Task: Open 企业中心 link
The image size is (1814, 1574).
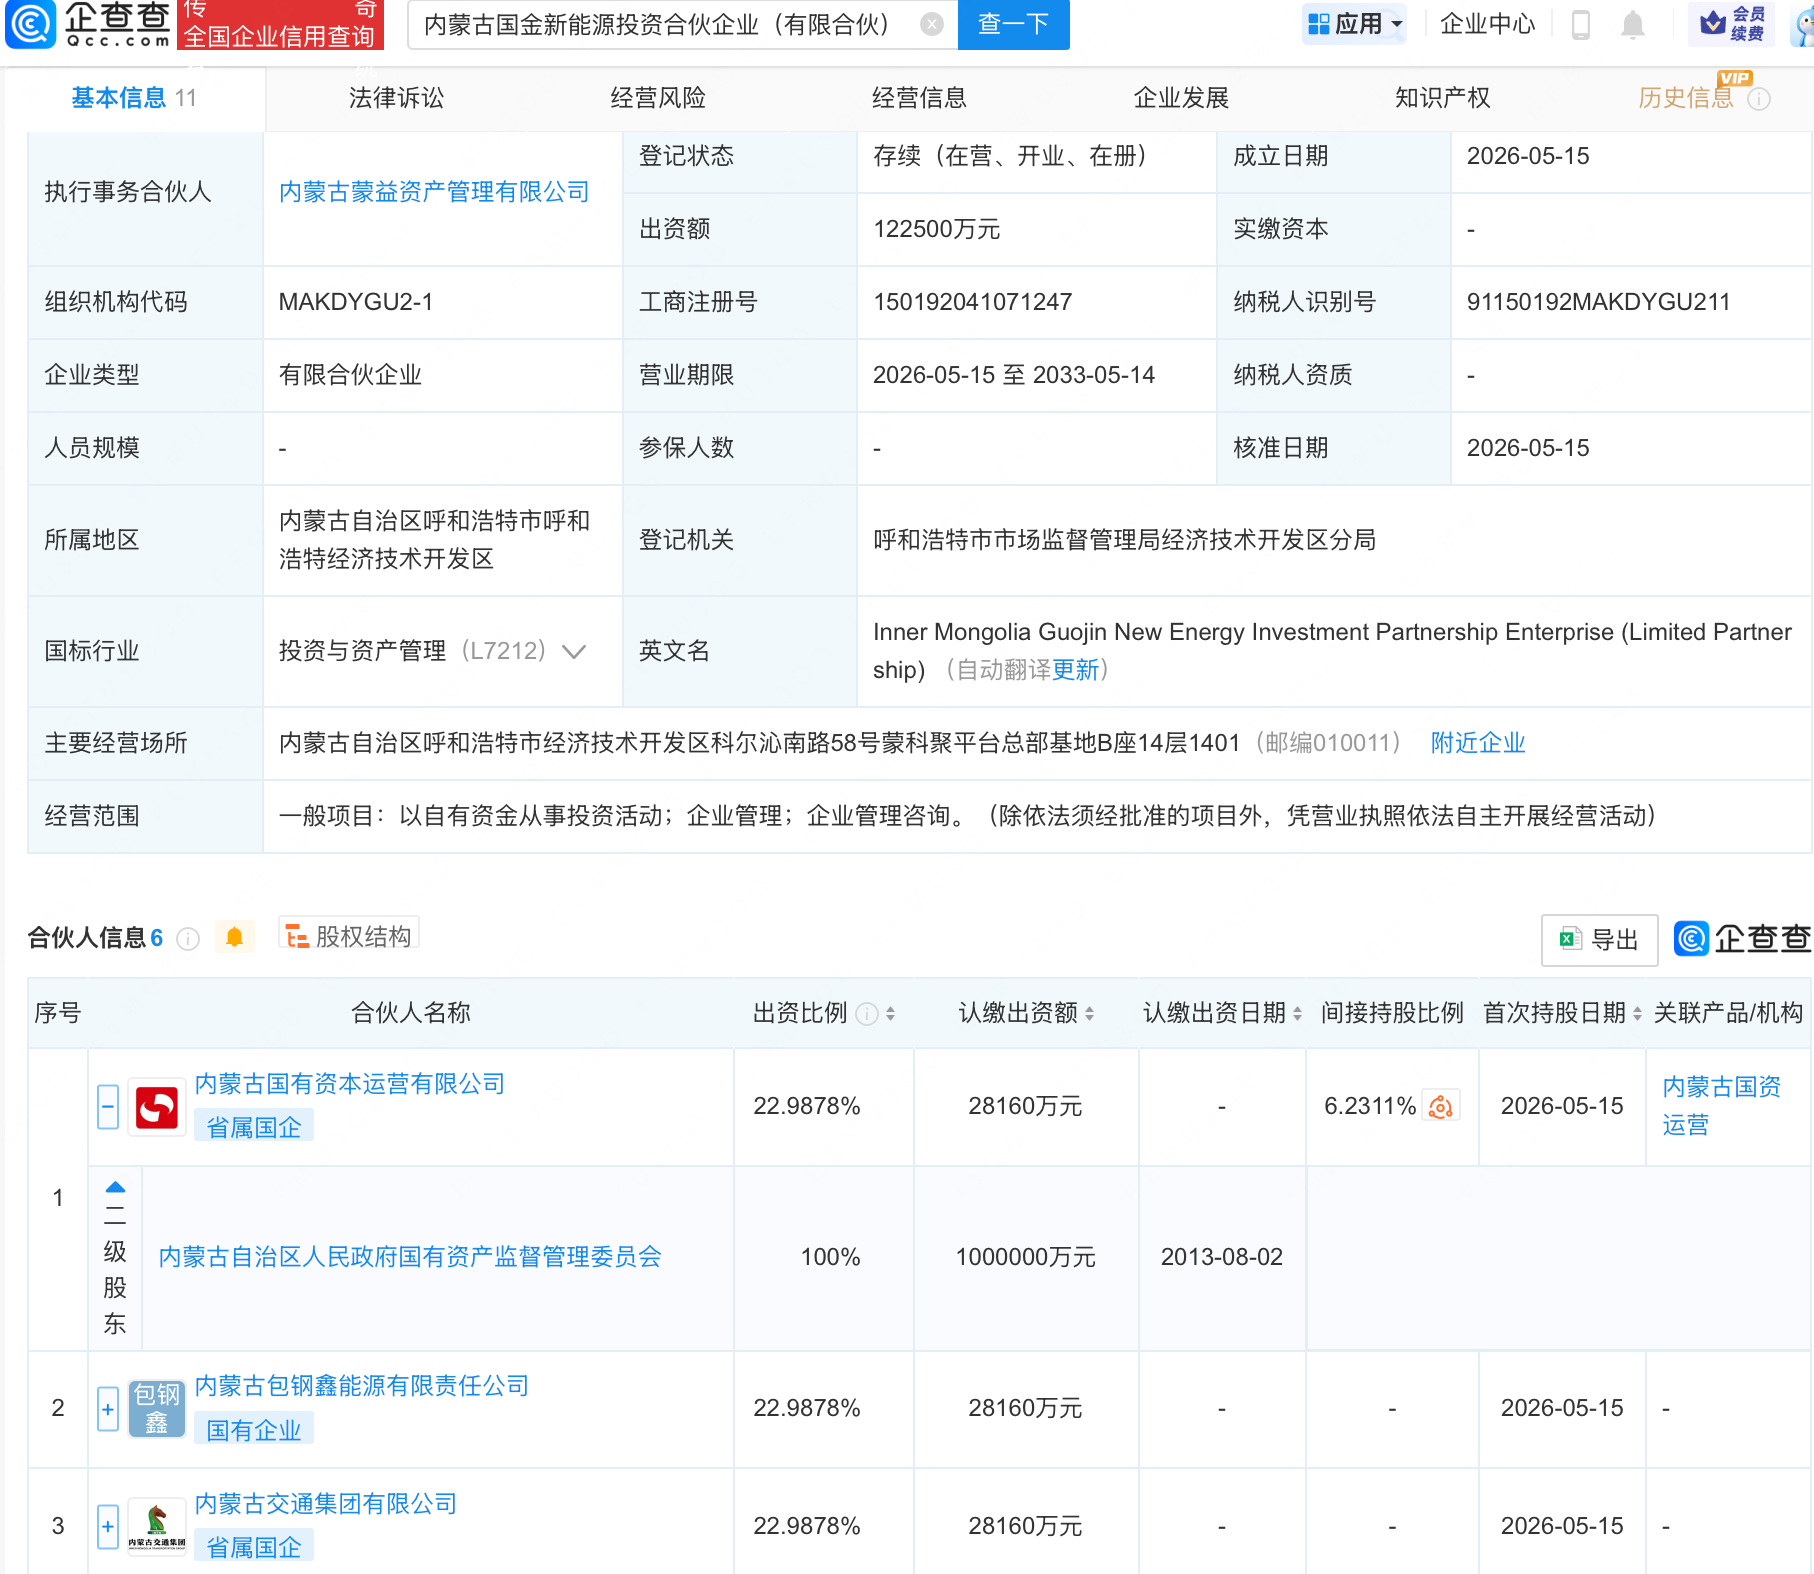Action: [1487, 24]
